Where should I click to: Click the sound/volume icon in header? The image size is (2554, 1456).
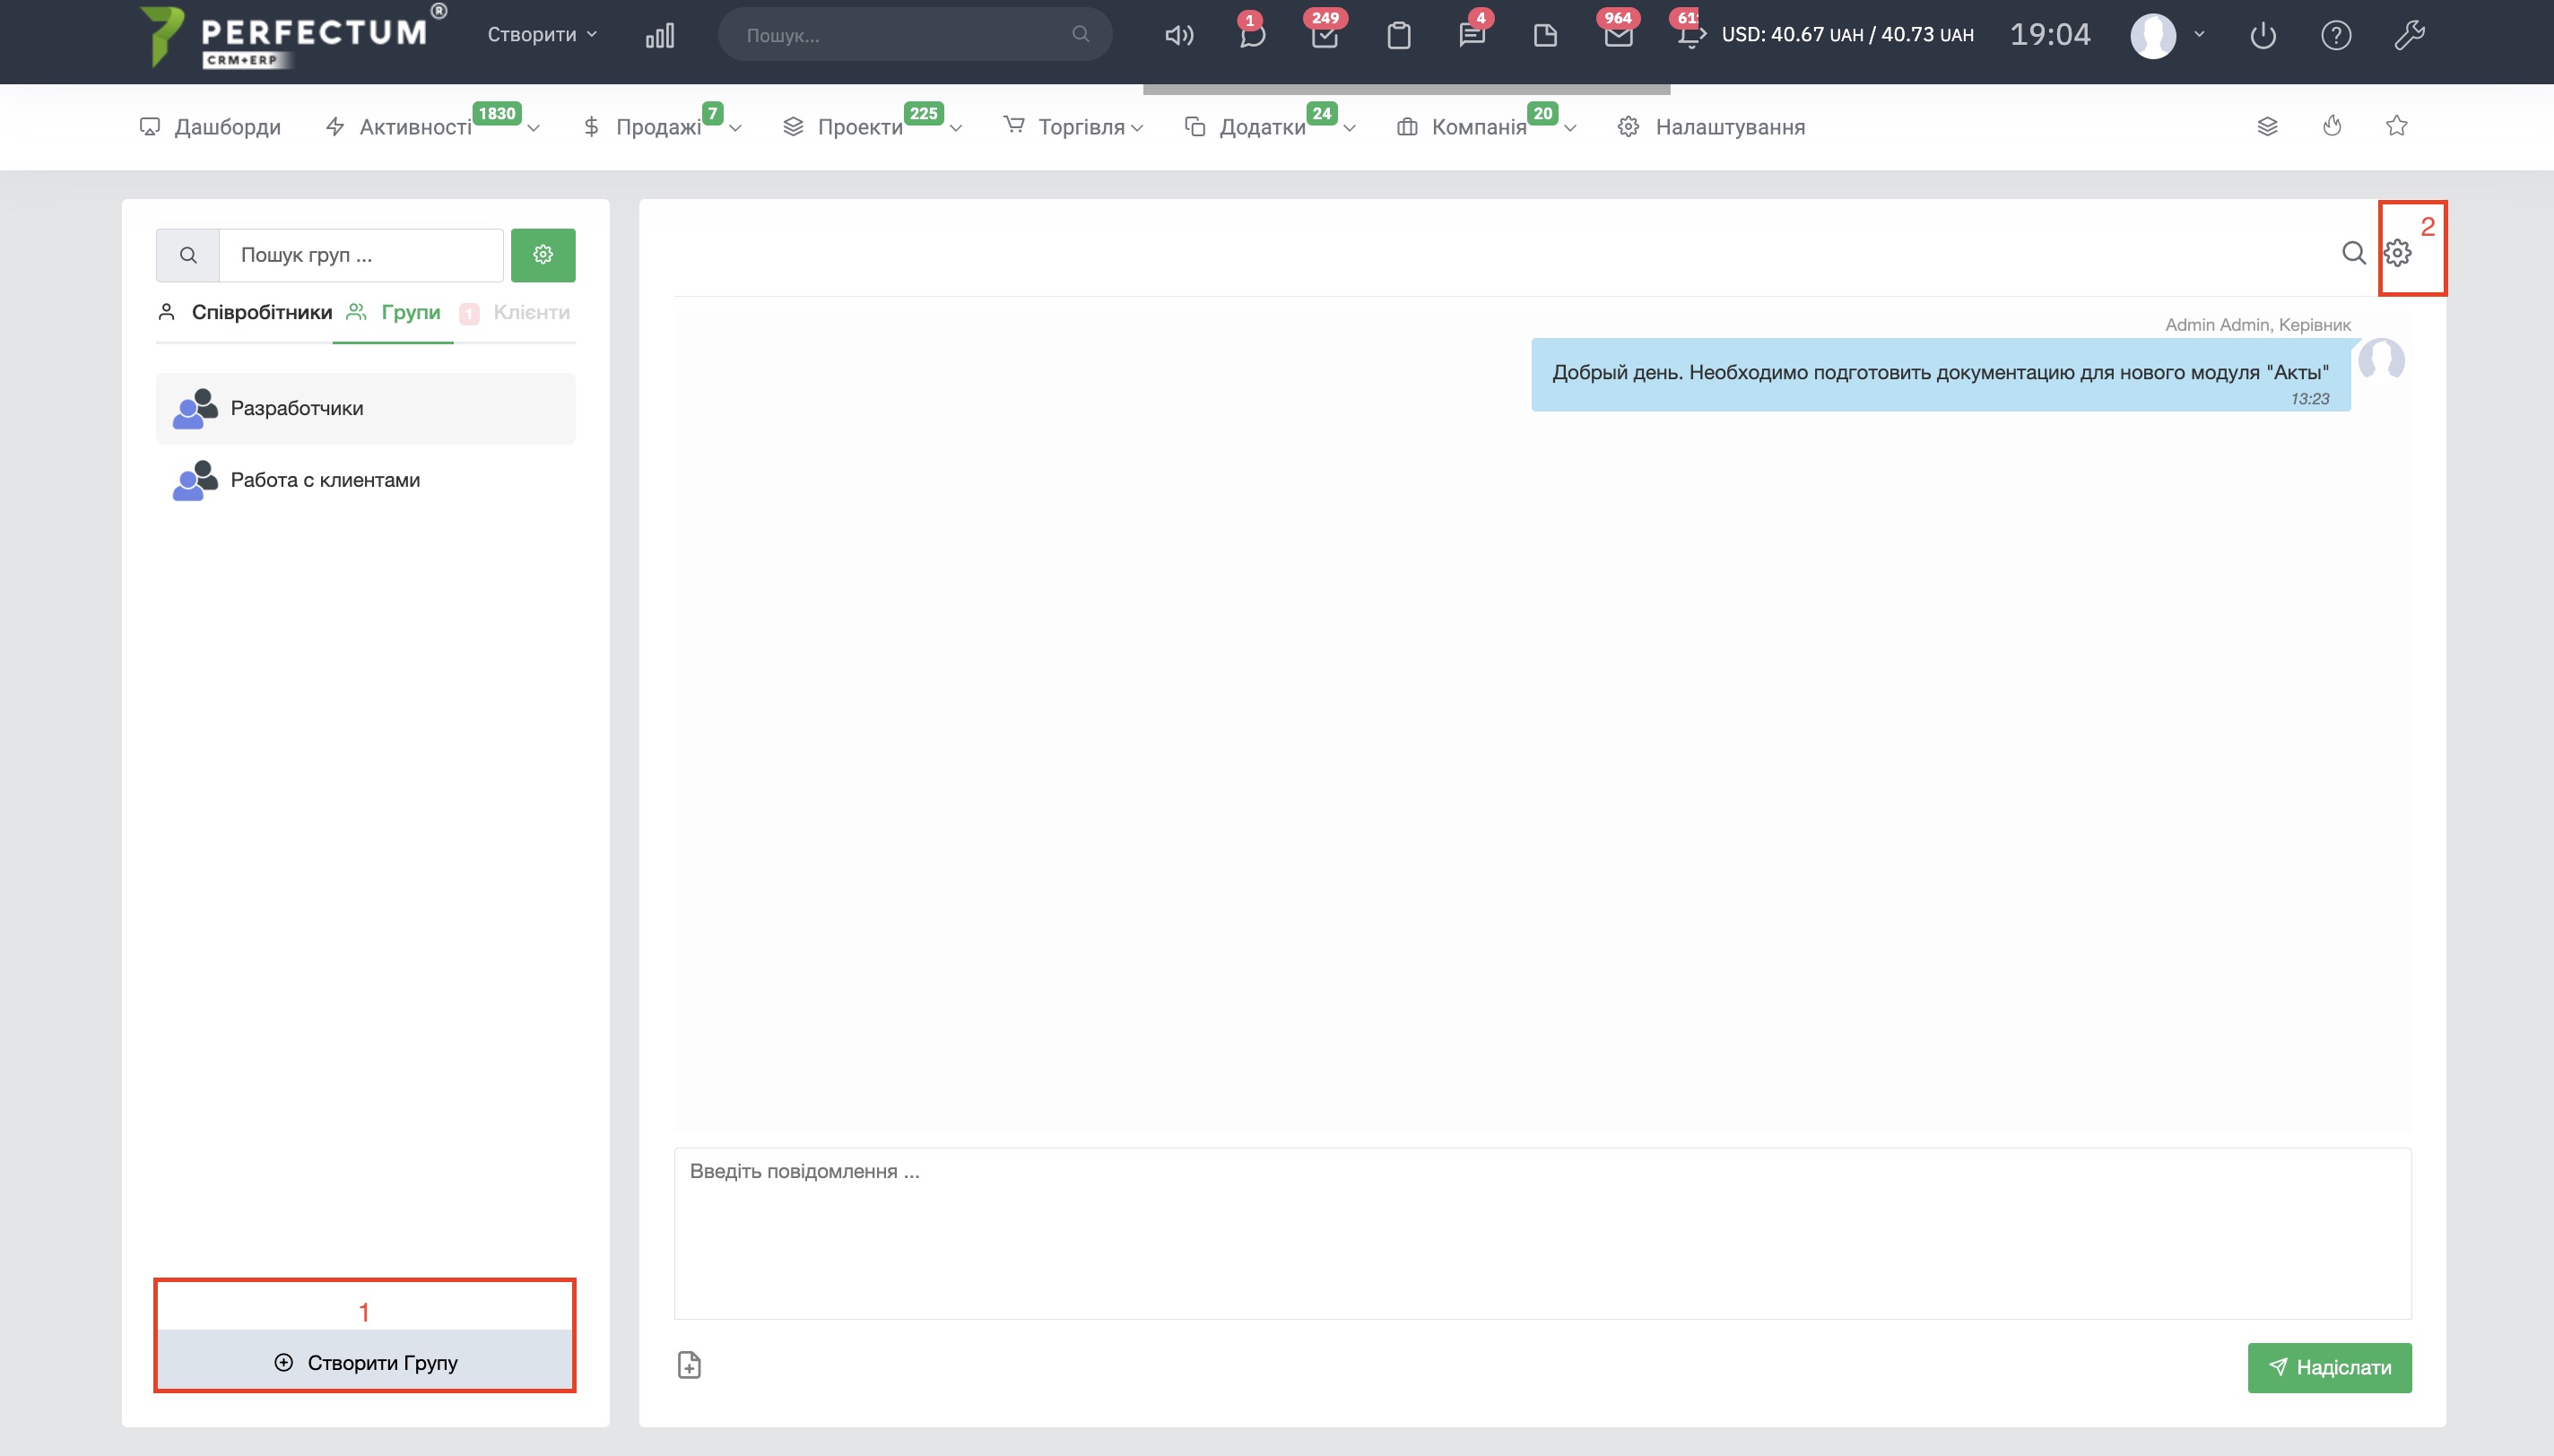point(1179,36)
